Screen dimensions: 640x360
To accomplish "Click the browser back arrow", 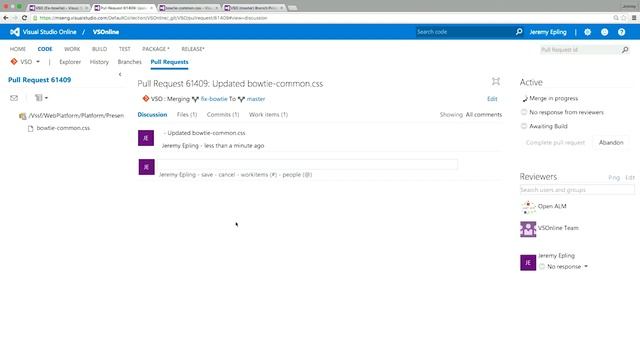I will (x=6, y=18).
